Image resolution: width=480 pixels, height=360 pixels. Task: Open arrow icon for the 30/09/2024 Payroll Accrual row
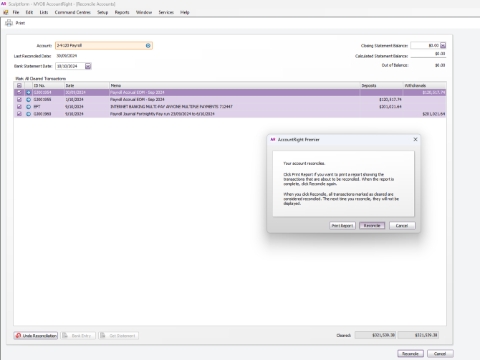click(x=28, y=92)
